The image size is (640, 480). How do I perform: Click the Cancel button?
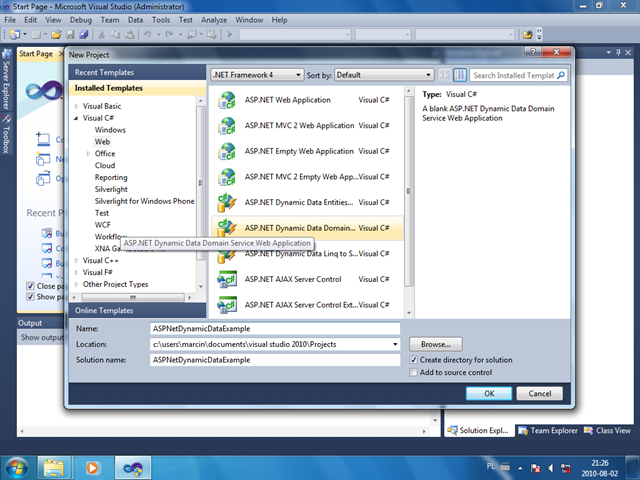(540, 393)
